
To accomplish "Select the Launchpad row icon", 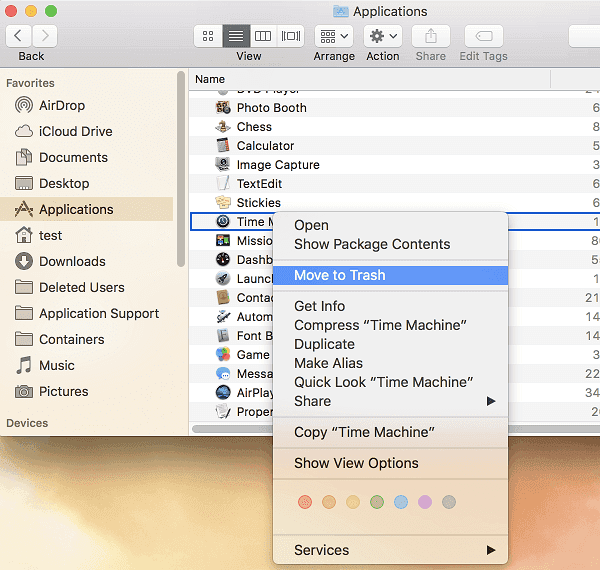I will coord(223,278).
